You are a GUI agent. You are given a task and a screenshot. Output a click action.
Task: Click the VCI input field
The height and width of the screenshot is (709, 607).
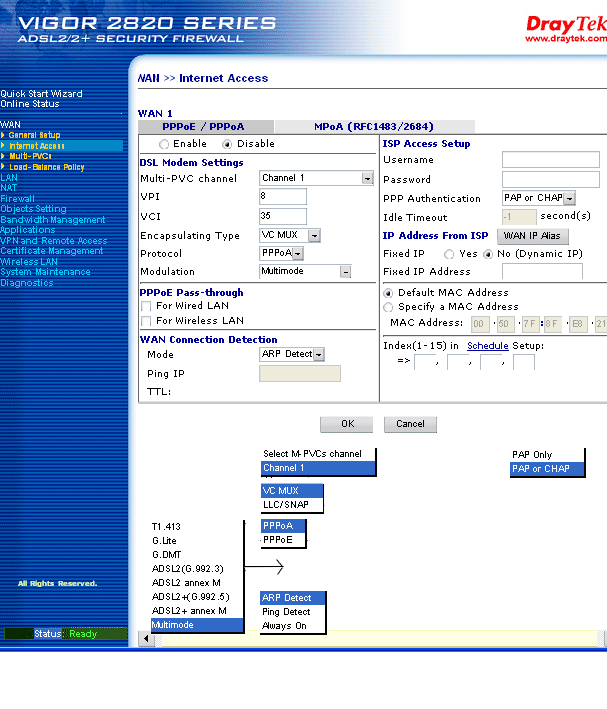click(x=283, y=216)
